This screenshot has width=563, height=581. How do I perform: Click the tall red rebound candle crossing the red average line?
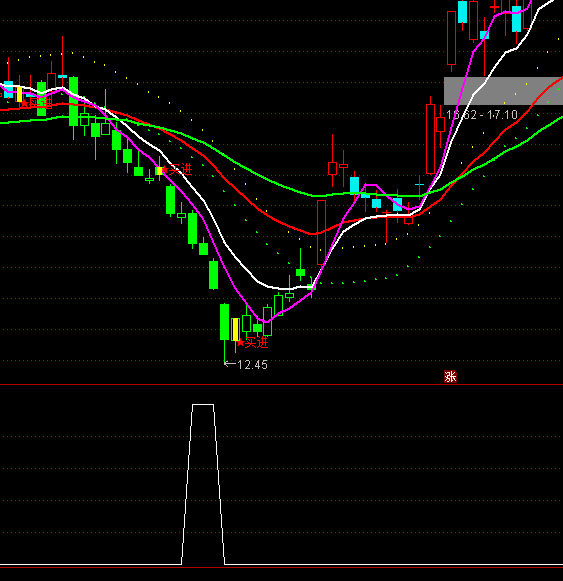pyautogui.click(x=321, y=232)
